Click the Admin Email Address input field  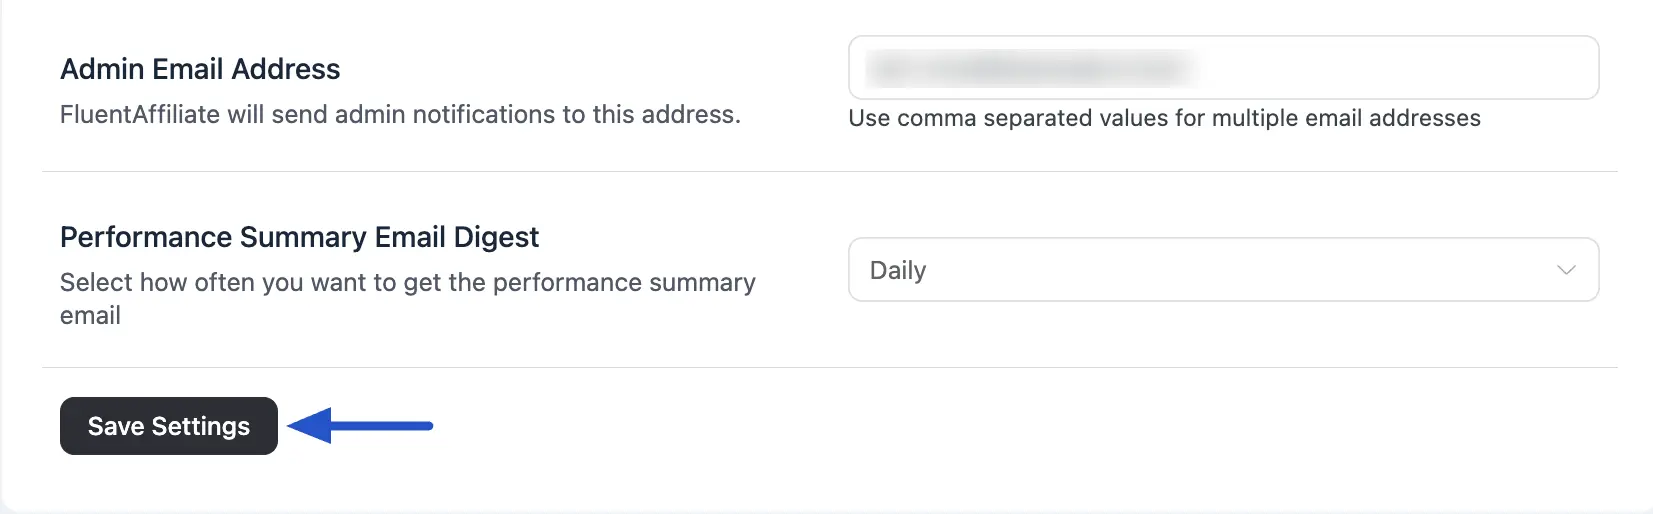tap(1222, 68)
